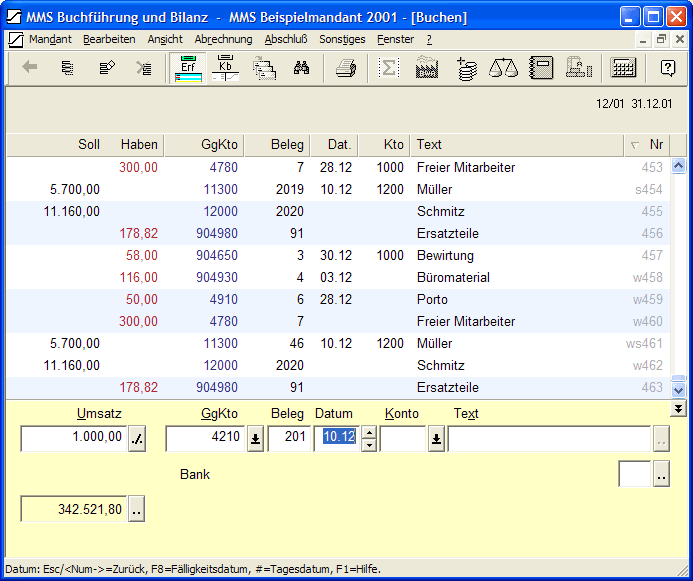Open the calculator keyboard icon
Screen dimensions: 693x581
point(623,68)
